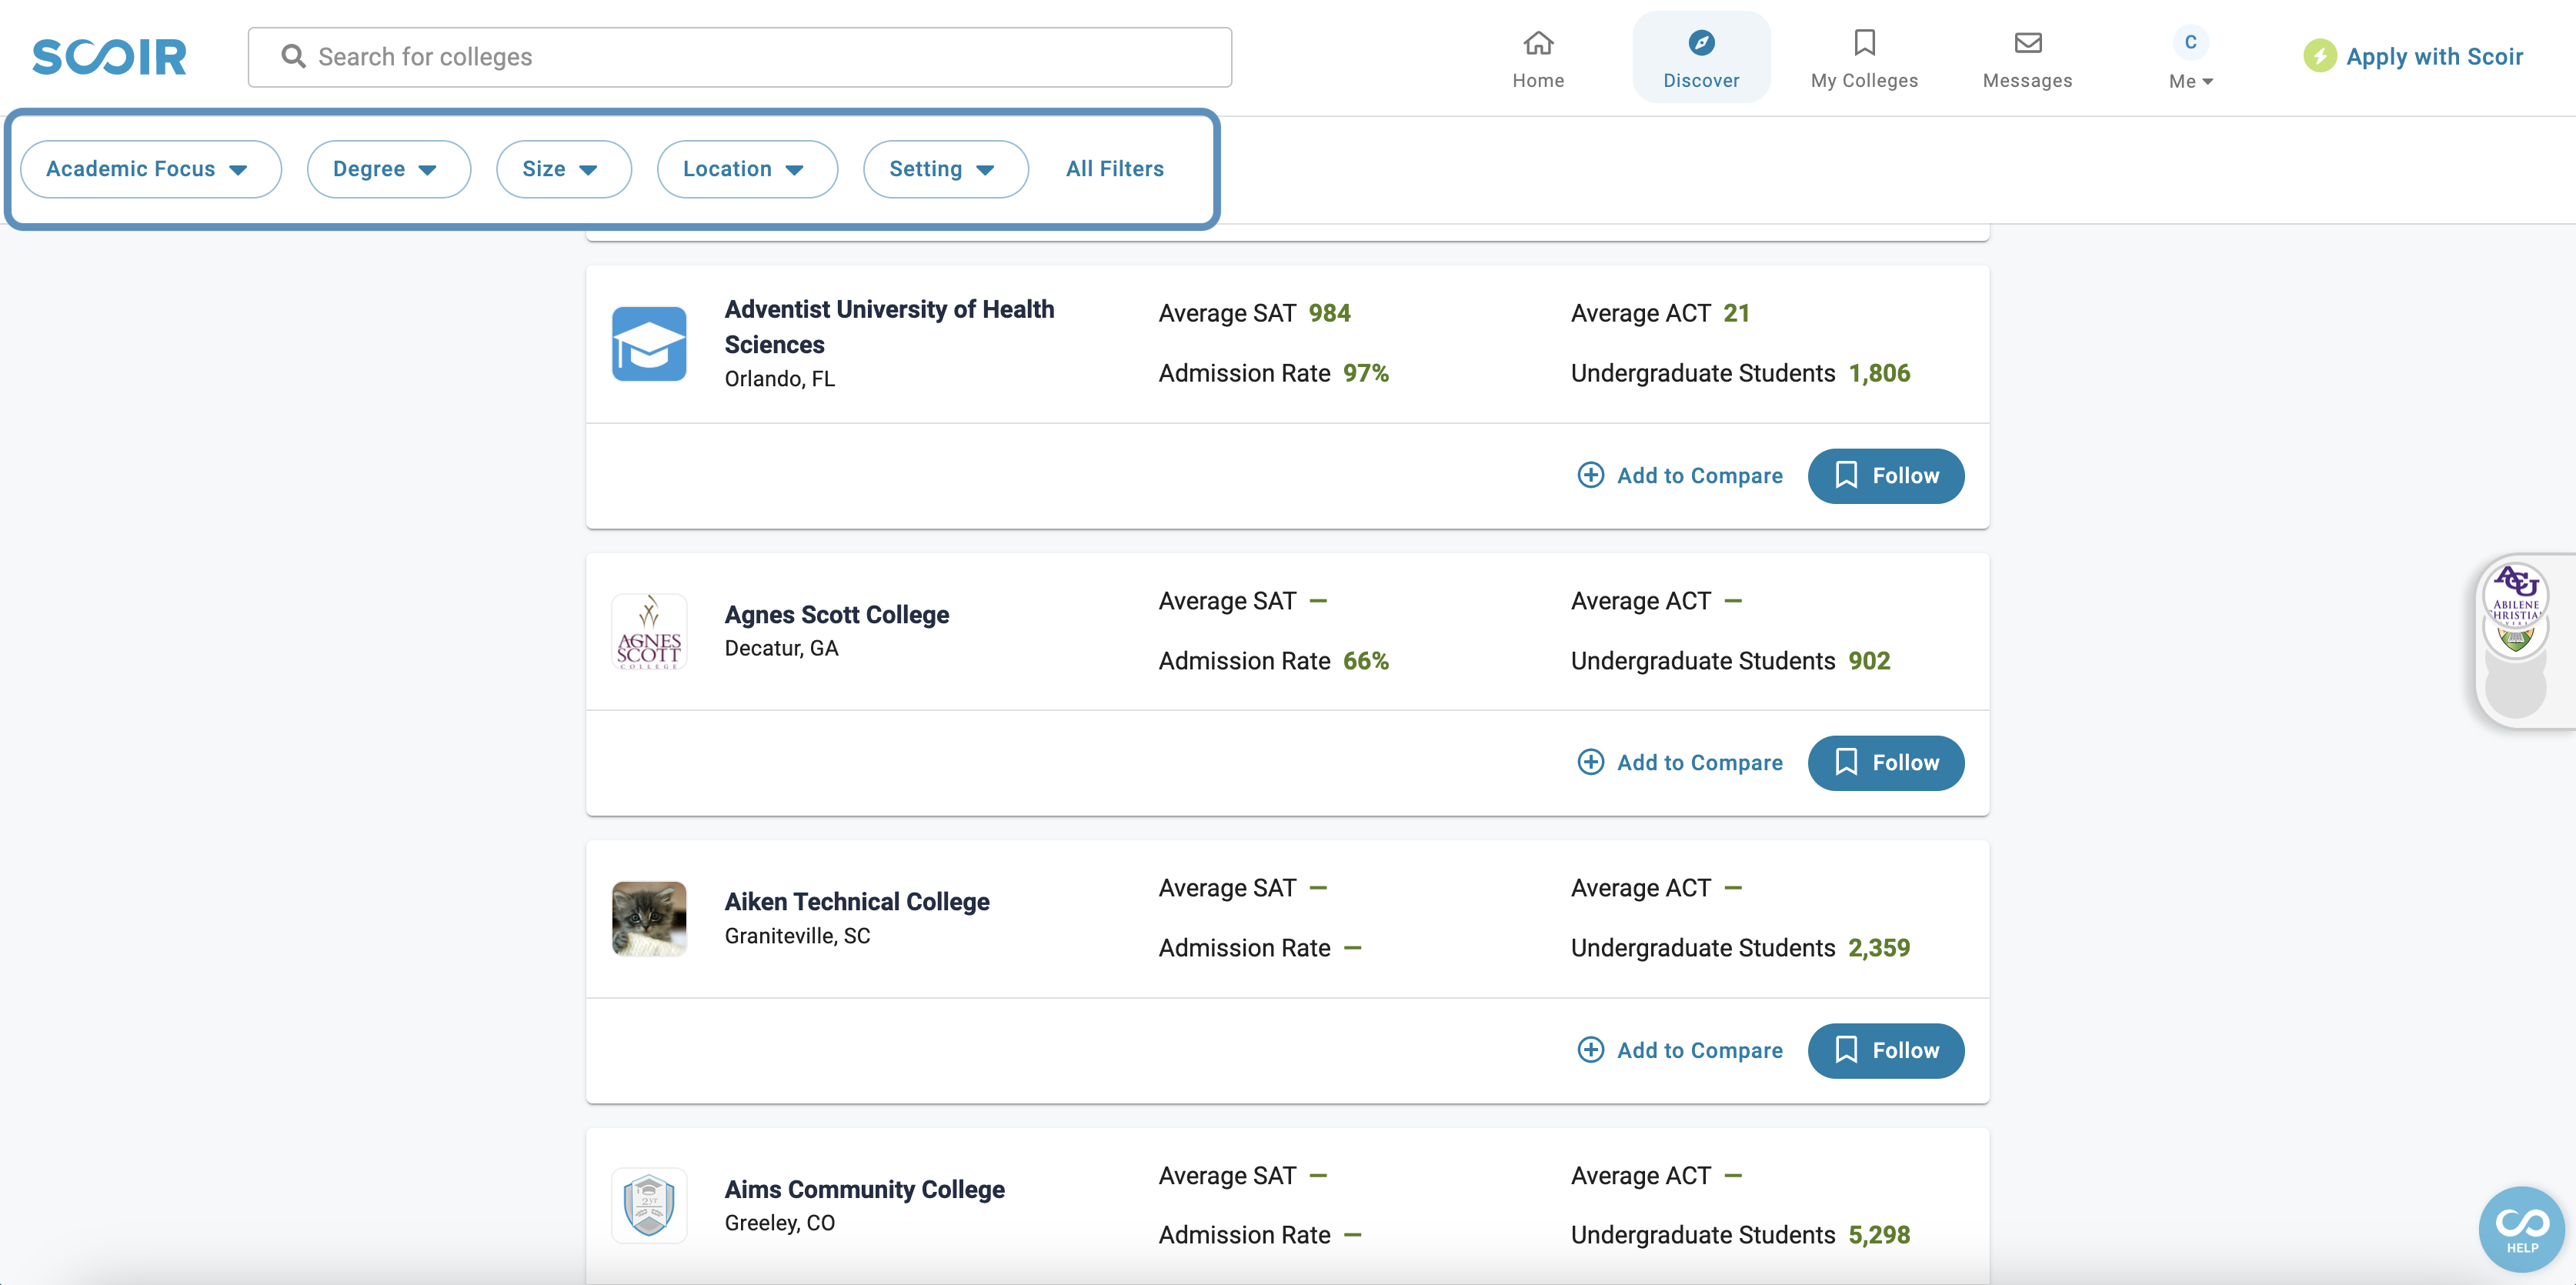Open Aiken Technical College page
Viewport: 2576px width, 1285px height.
[x=856, y=901]
